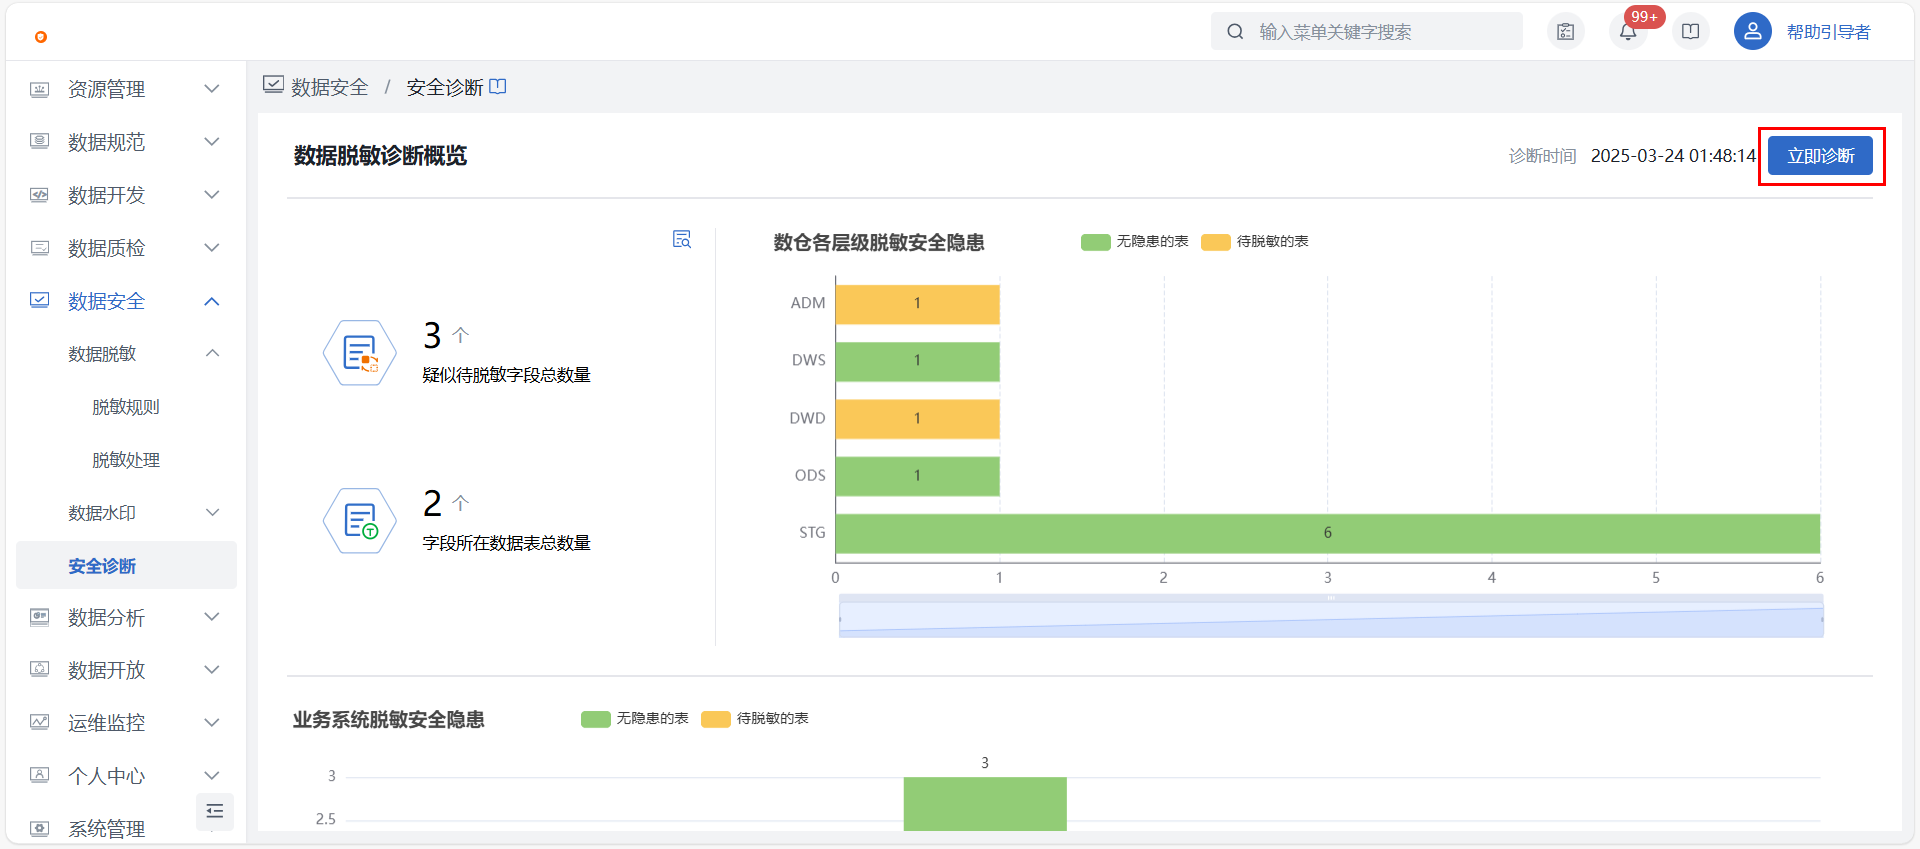Image resolution: width=1920 pixels, height=849 pixels.
Task: Open the documentation book icon in header
Action: tap(1690, 32)
